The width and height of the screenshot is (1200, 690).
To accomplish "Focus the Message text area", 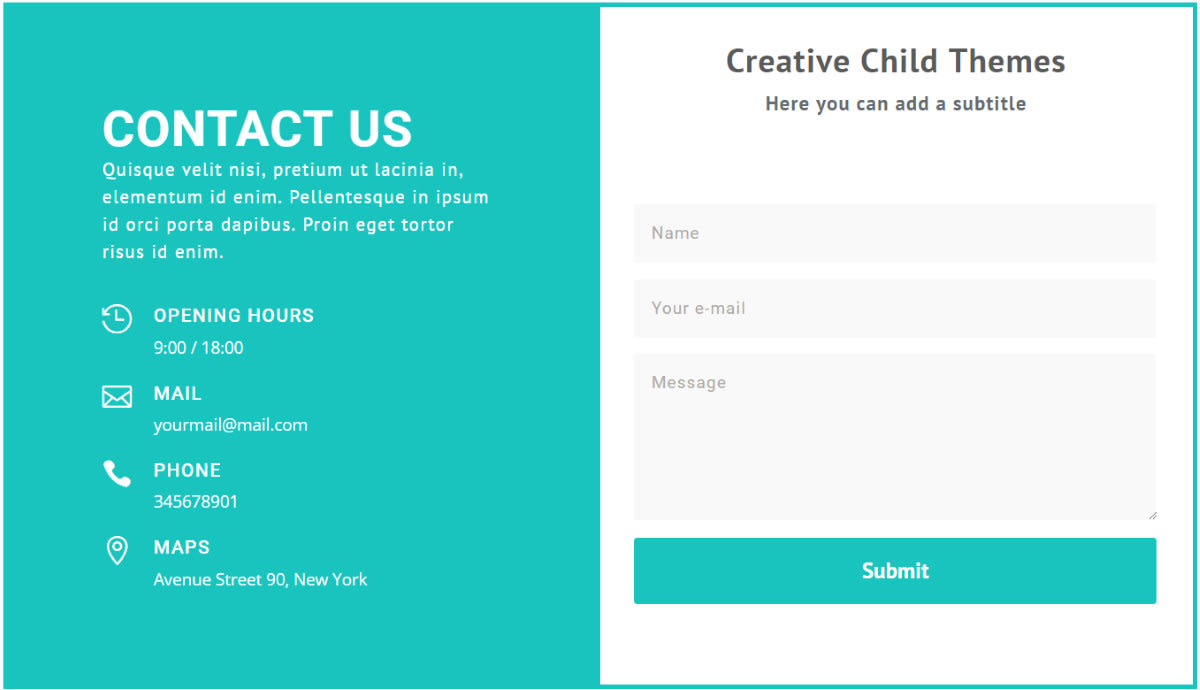I will click(x=895, y=437).
